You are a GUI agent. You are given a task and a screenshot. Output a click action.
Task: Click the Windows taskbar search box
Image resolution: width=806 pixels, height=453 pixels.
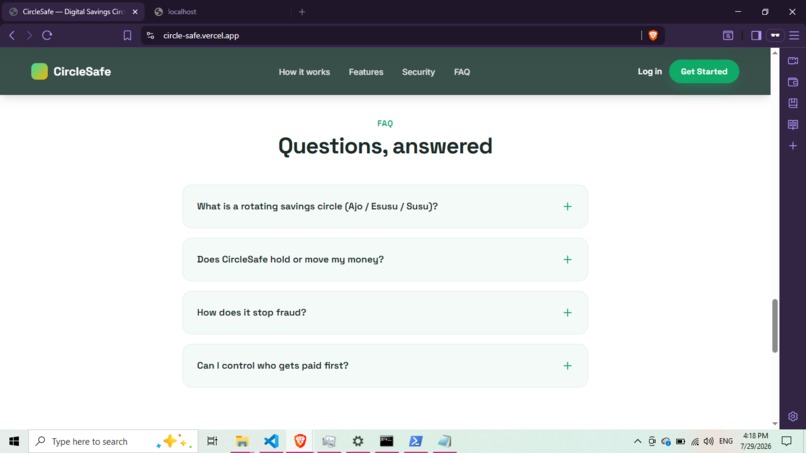pyautogui.click(x=113, y=441)
